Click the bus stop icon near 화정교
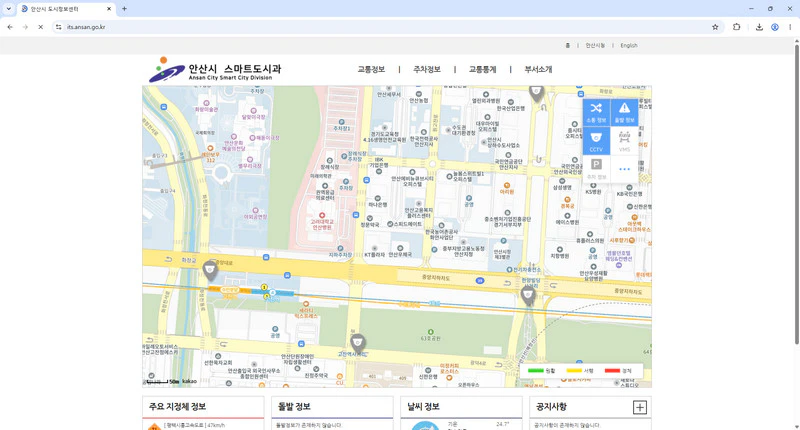The width and height of the screenshot is (800, 430). point(266,258)
